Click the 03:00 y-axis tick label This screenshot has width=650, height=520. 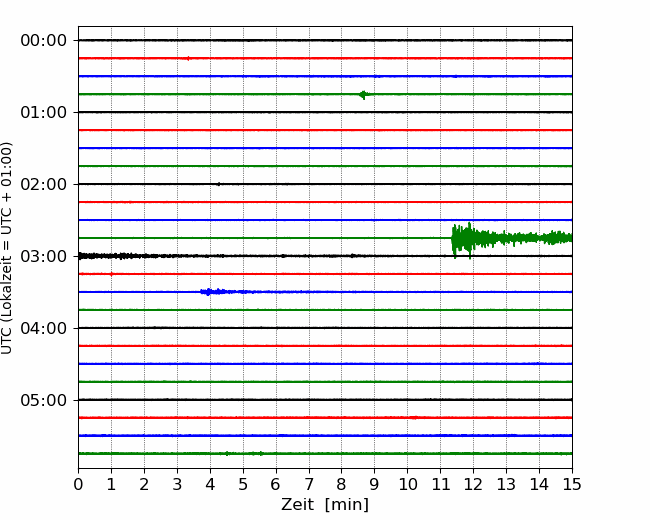[x=43, y=256]
